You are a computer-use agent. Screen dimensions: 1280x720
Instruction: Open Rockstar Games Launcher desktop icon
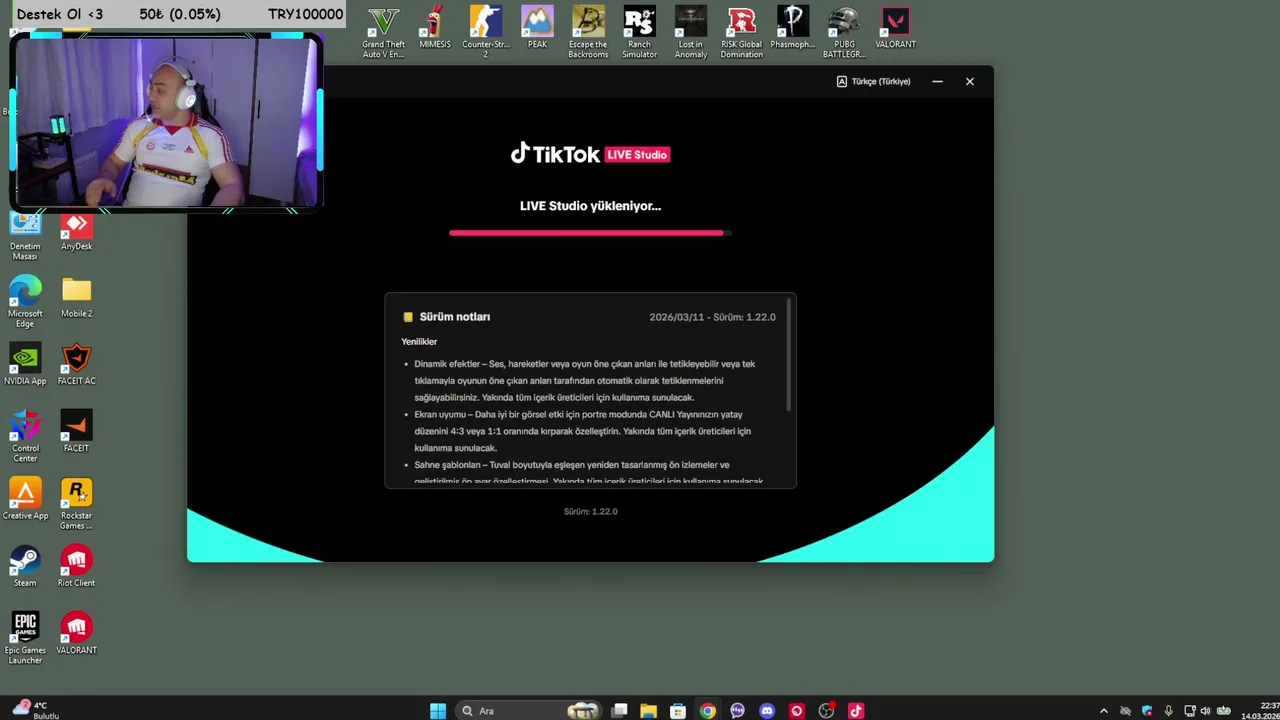click(76, 504)
